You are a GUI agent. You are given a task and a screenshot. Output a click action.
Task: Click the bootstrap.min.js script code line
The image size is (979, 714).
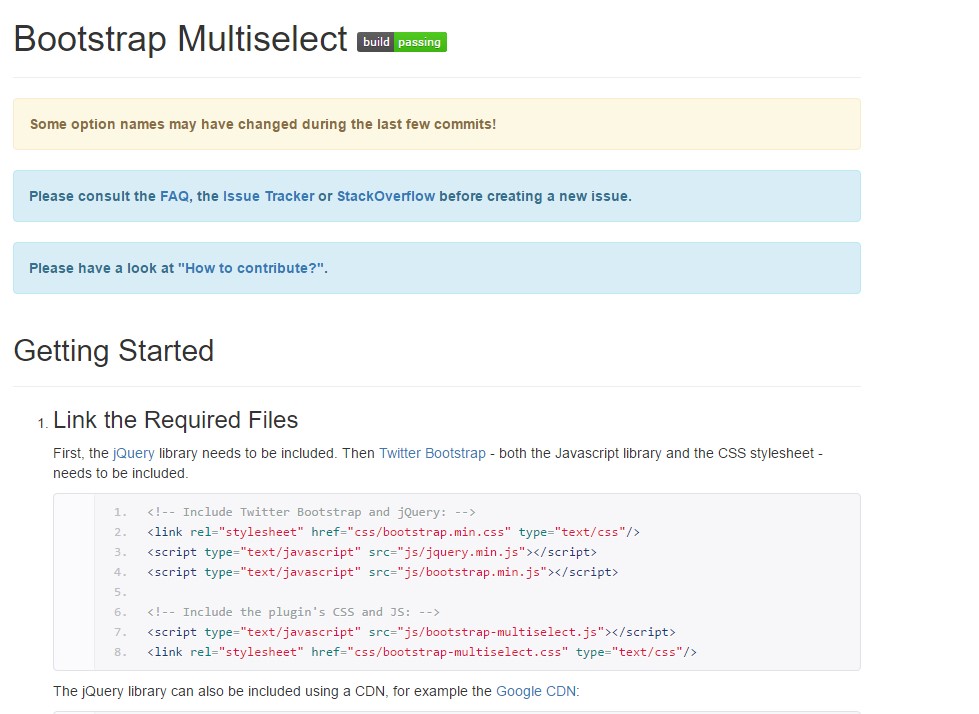pos(382,572)
